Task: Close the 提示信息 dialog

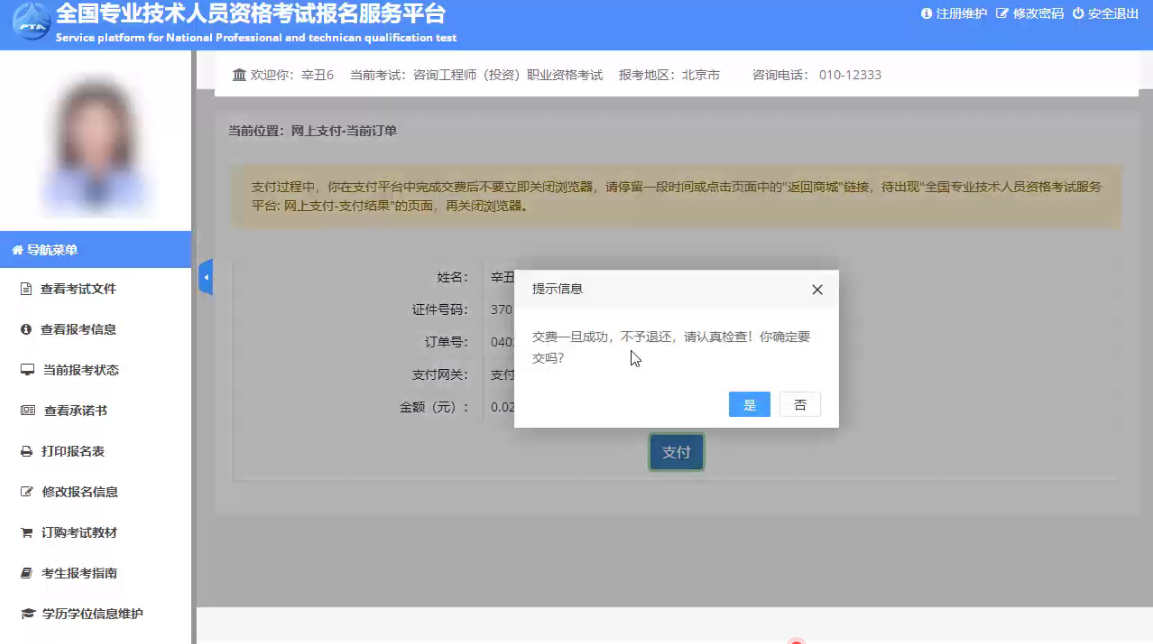Action: click(x=817, y=290)
